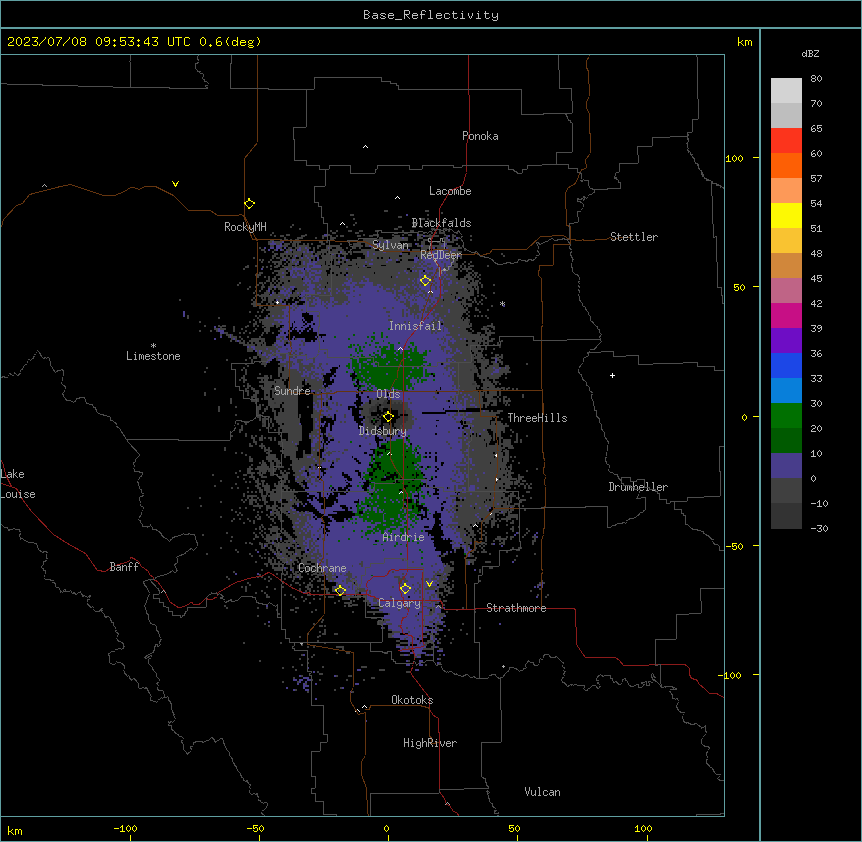Select the light orange 54-57 dBZ swatch
Viewport: 862px width, 842px height.
(786, 191)
